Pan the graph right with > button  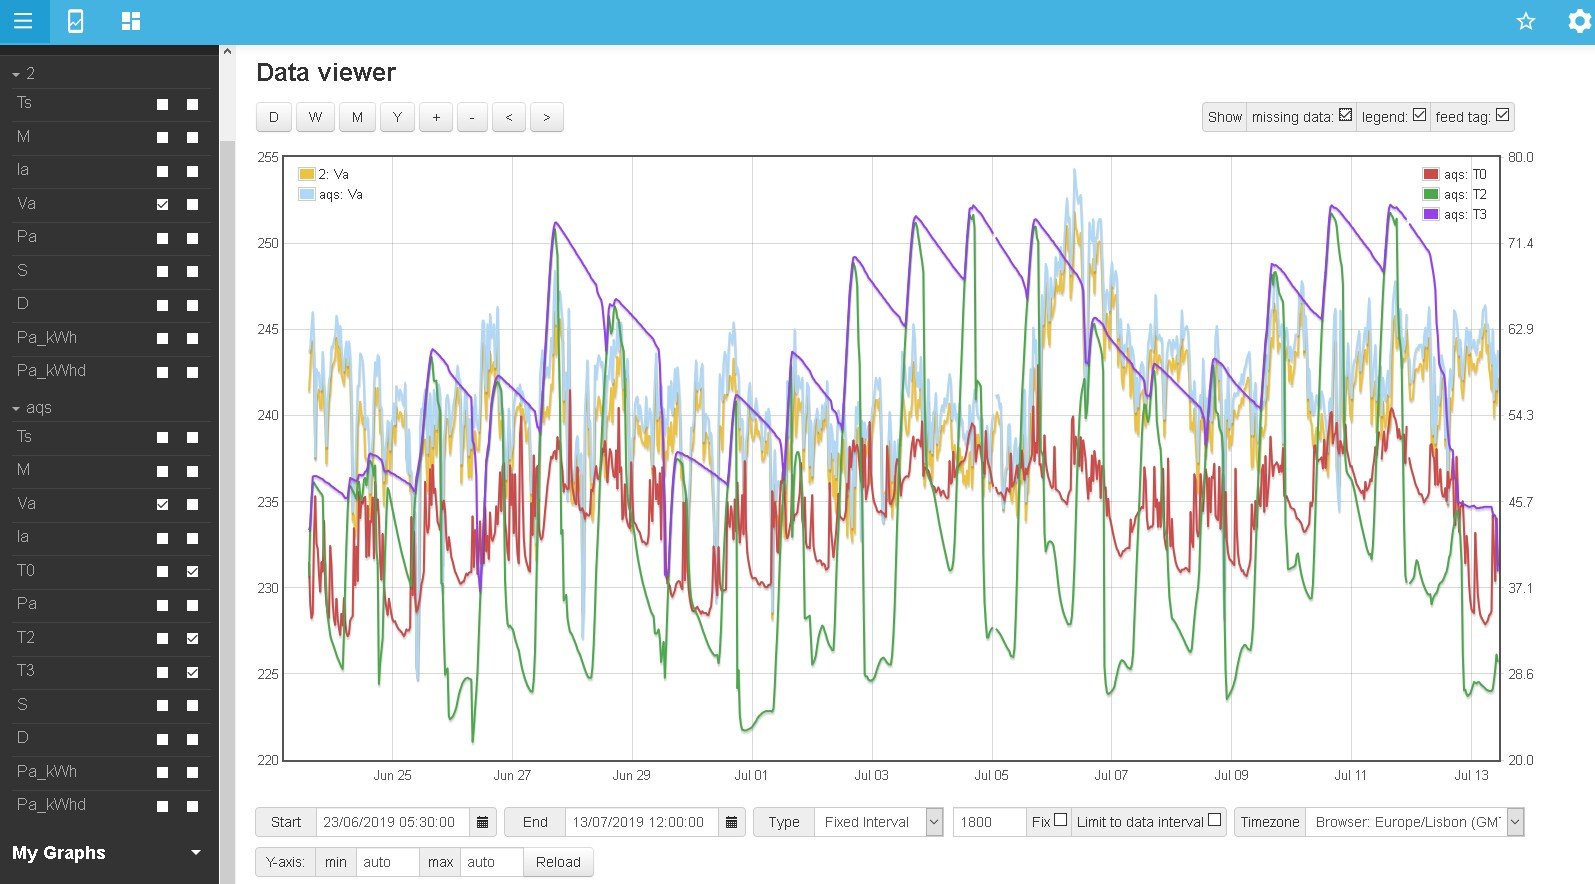[x=546, y=117]
